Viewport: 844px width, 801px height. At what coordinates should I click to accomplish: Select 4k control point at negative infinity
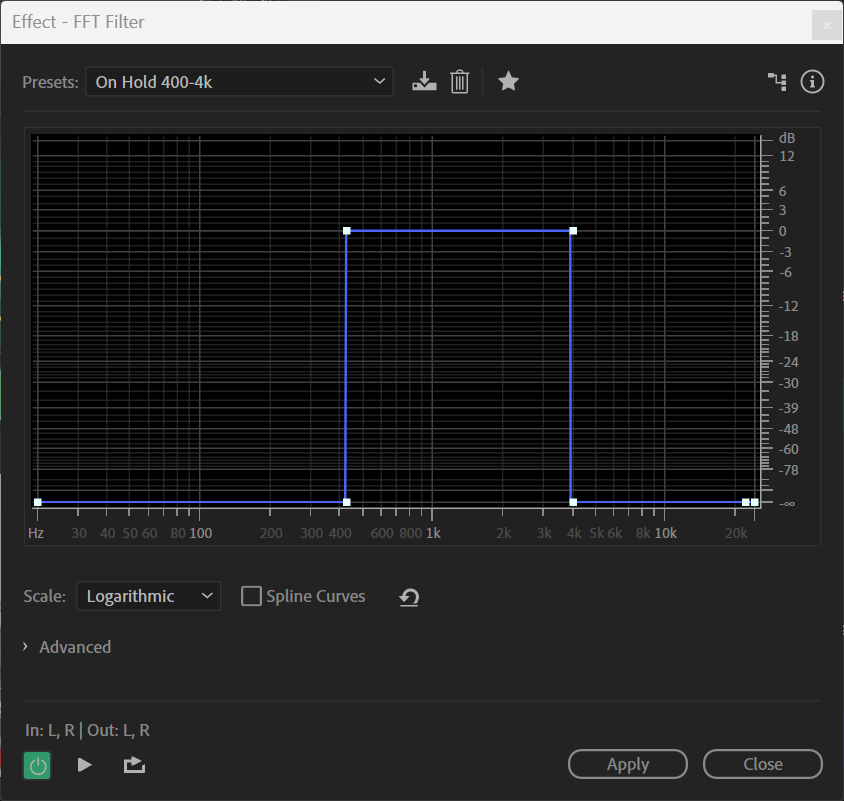(x=573, y=502)
